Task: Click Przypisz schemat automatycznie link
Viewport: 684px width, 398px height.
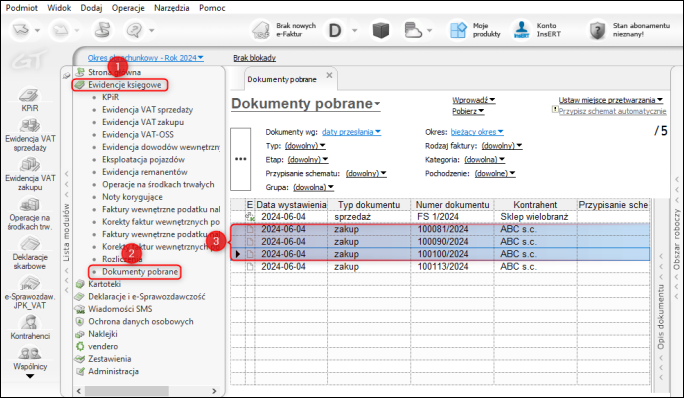Action: [x=612, y=111]
